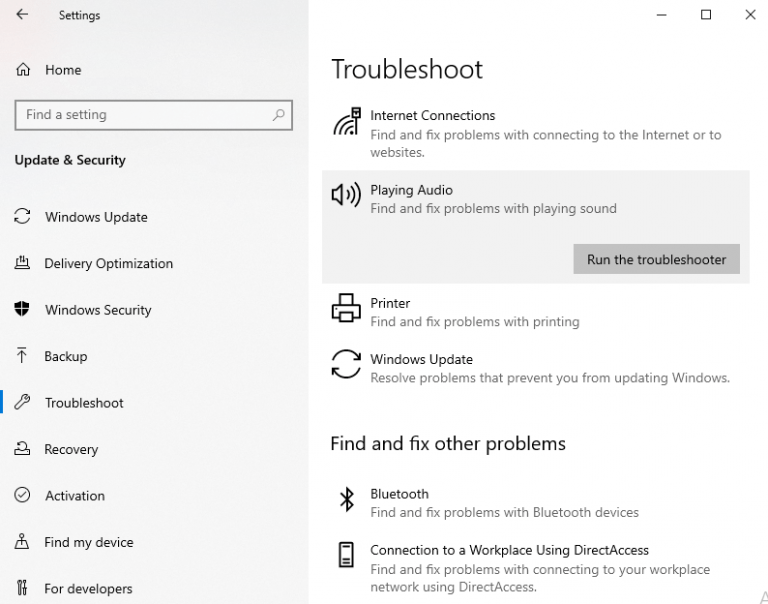The height and width of the screenshot is (604, 768).
Task: Select the Bluetooth troubleshooter entry
Action: [x=399, y=494]
